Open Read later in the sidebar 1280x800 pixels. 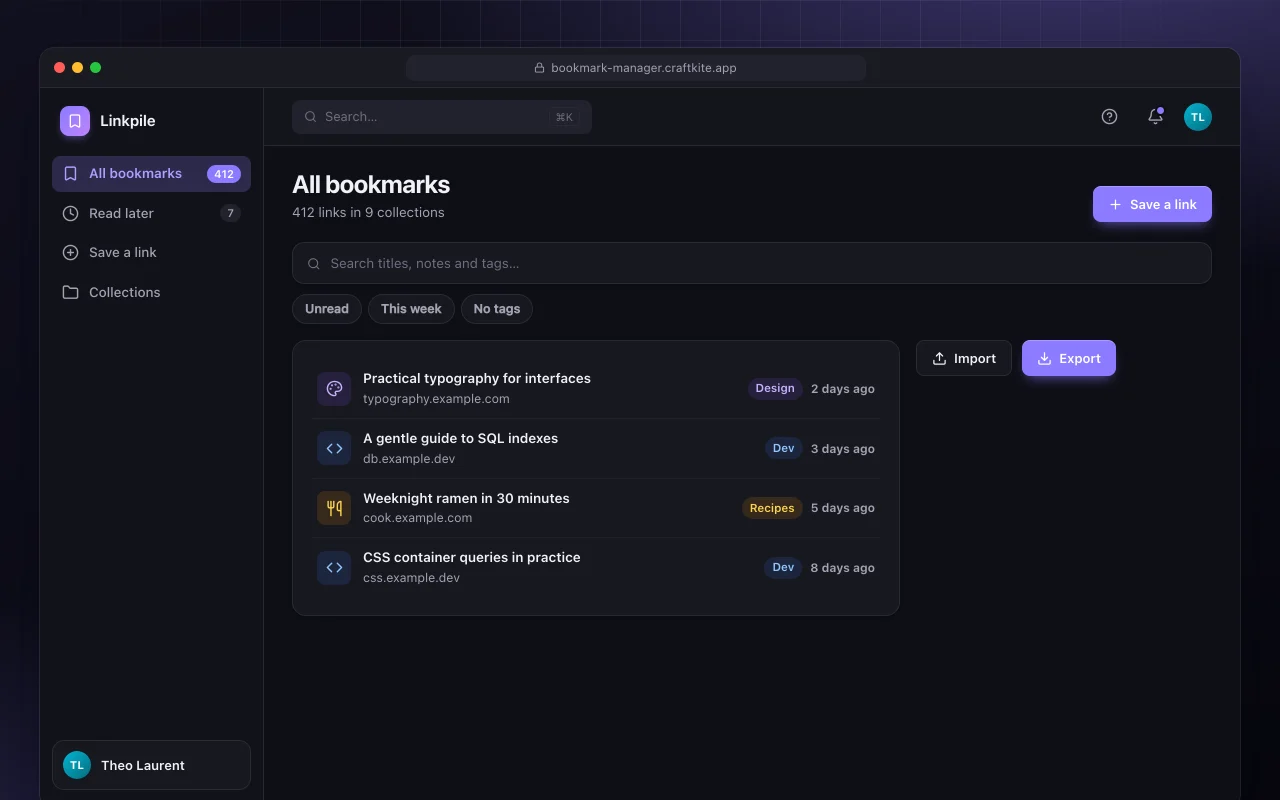tap(151, 213)
